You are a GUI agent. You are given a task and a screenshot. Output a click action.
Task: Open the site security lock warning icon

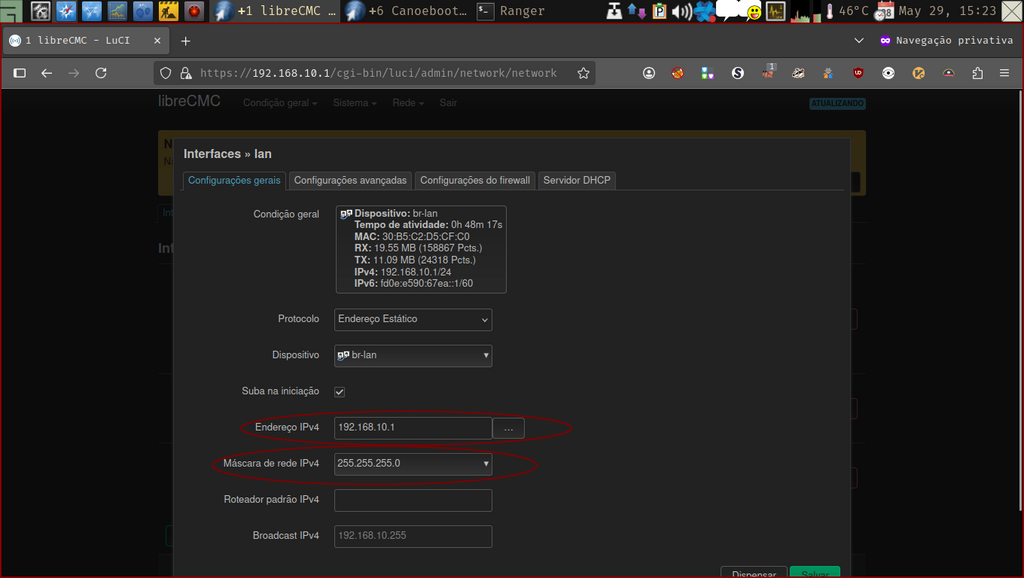coord(186,73)
